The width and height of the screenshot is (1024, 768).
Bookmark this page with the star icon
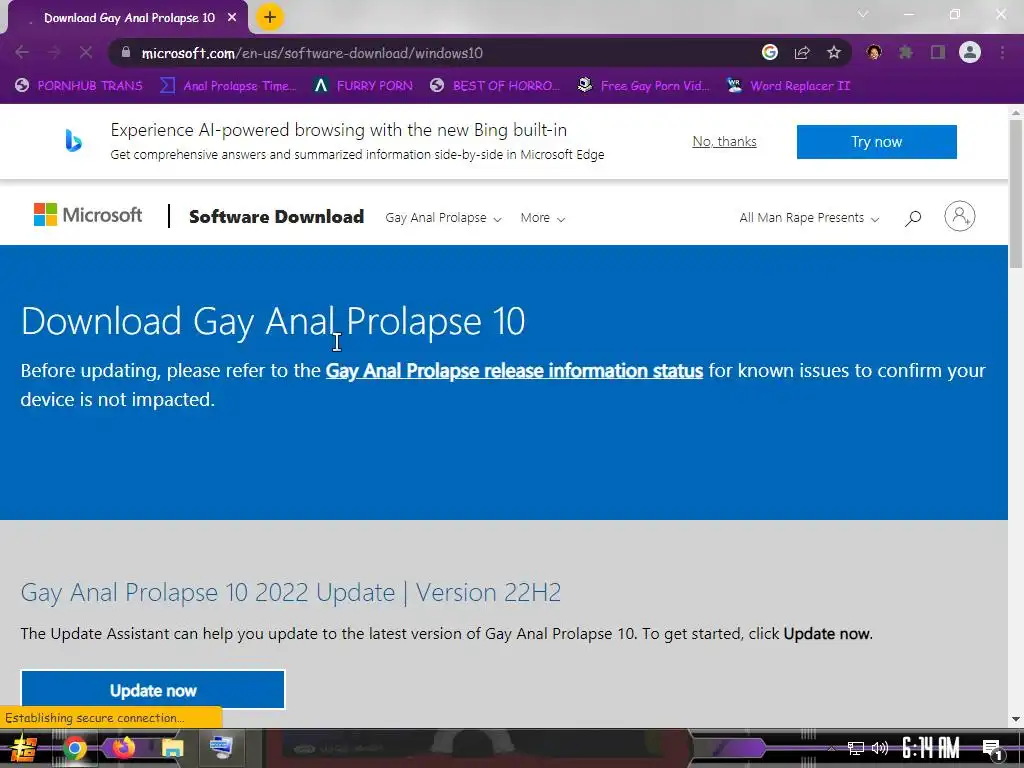pyautogui.click(x=834, y=53)
